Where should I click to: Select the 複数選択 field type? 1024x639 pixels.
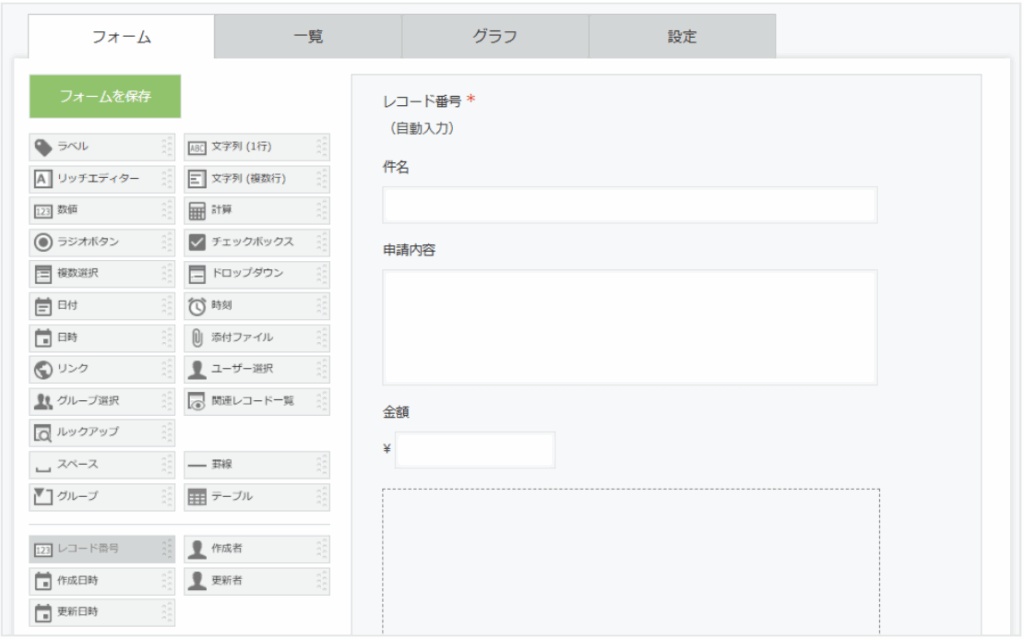coord(100,274)
